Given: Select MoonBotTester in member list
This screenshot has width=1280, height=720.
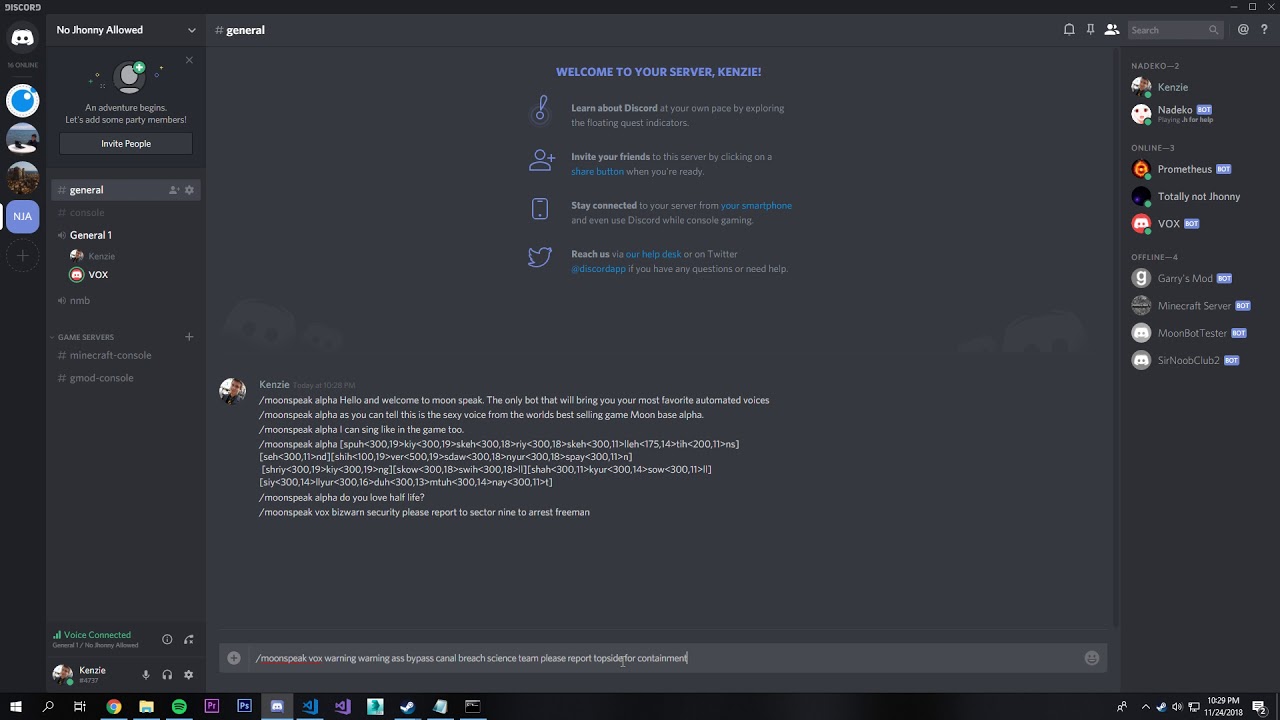Looking at the screenshot, I should pyautogui.click(x=1196, y=333).
